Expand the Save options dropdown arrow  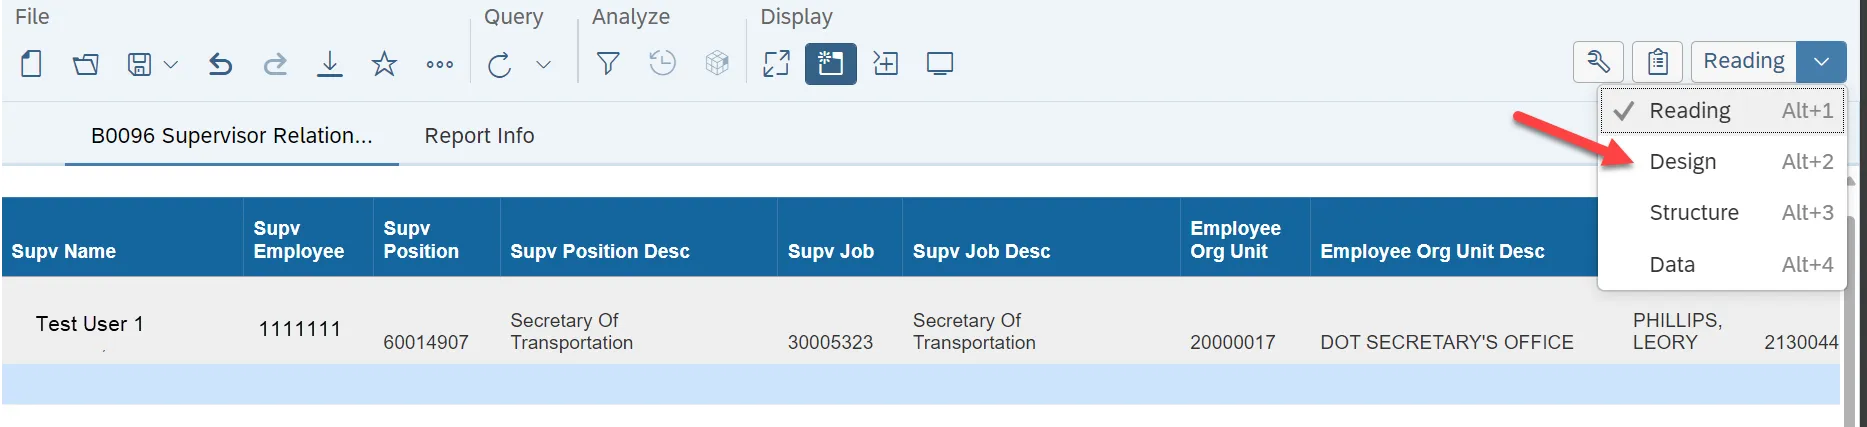pos(171,64)
